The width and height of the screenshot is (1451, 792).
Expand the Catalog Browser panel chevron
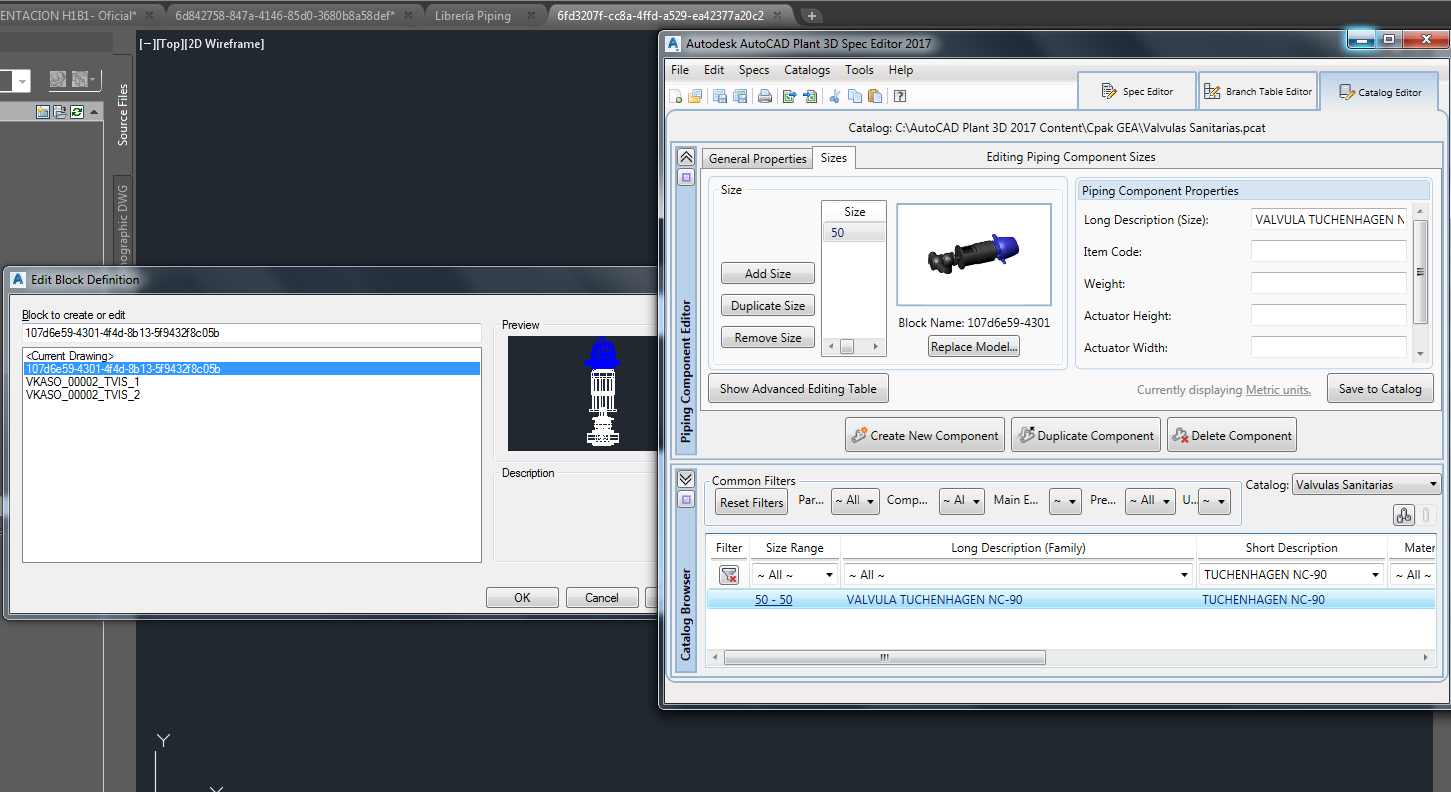(x=686, y=479)
